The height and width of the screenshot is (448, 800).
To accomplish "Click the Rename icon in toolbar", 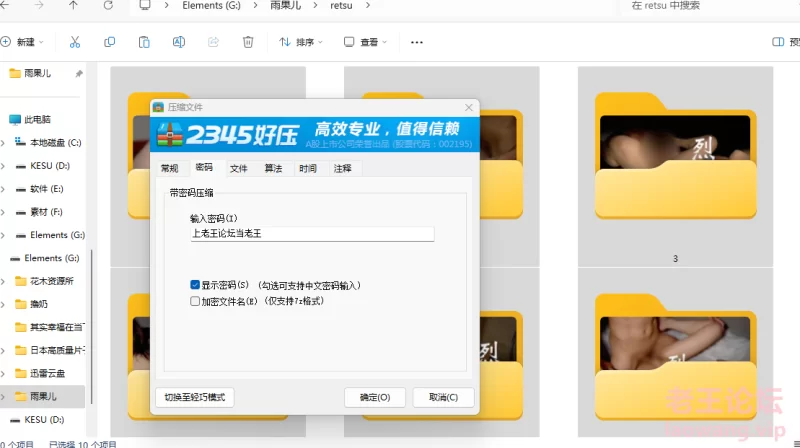I will coord(178,42).
